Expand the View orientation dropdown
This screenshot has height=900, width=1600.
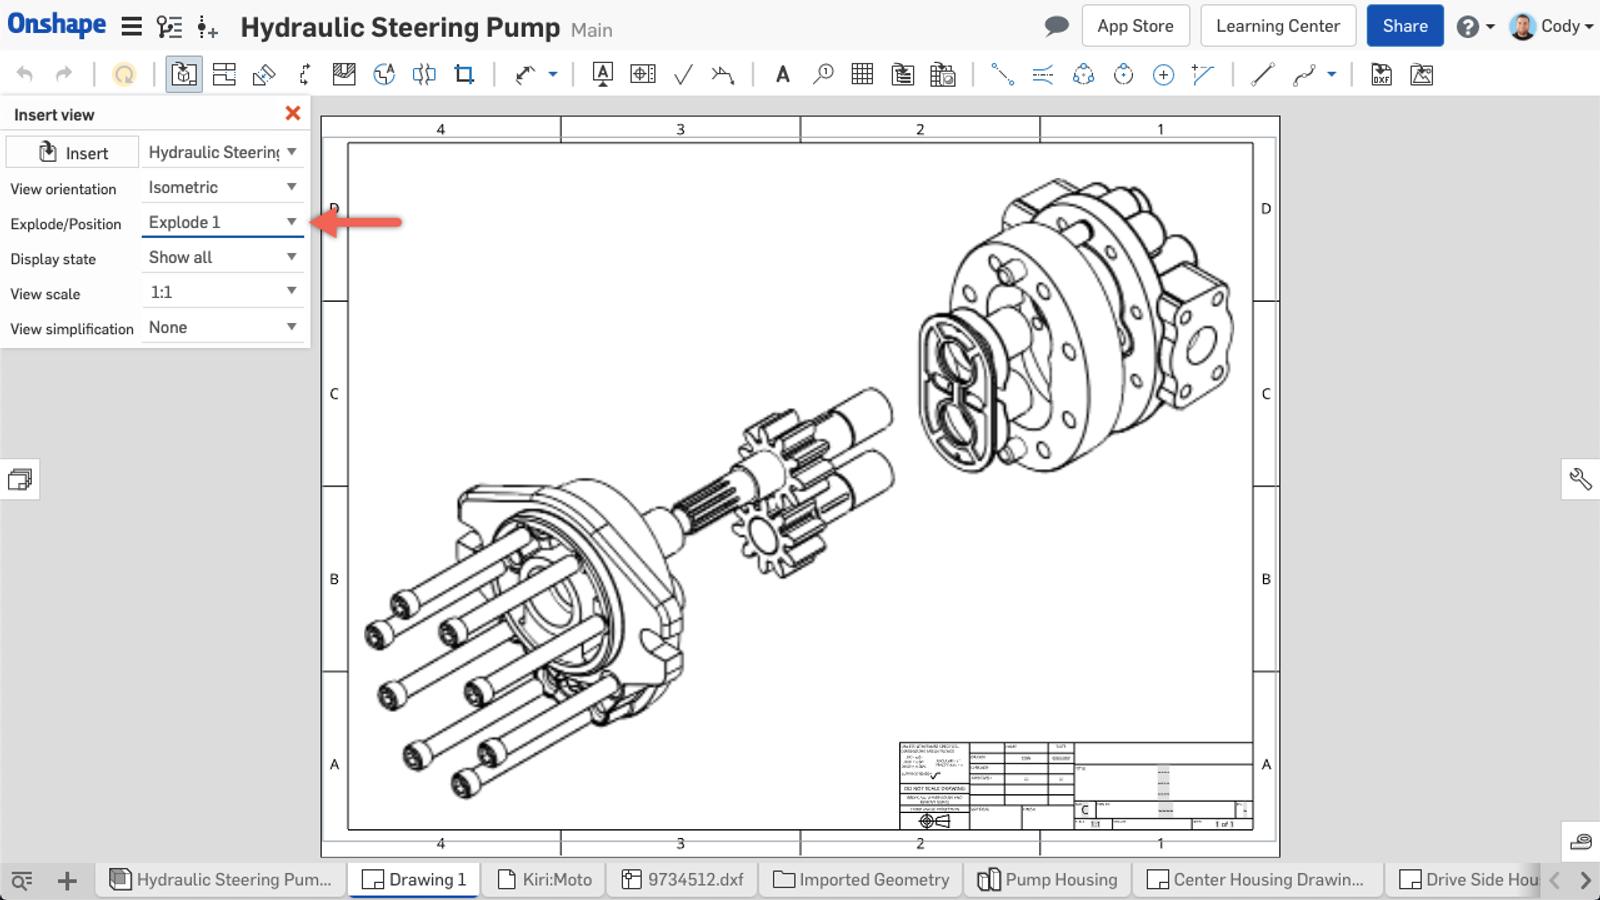coord(222,187)
